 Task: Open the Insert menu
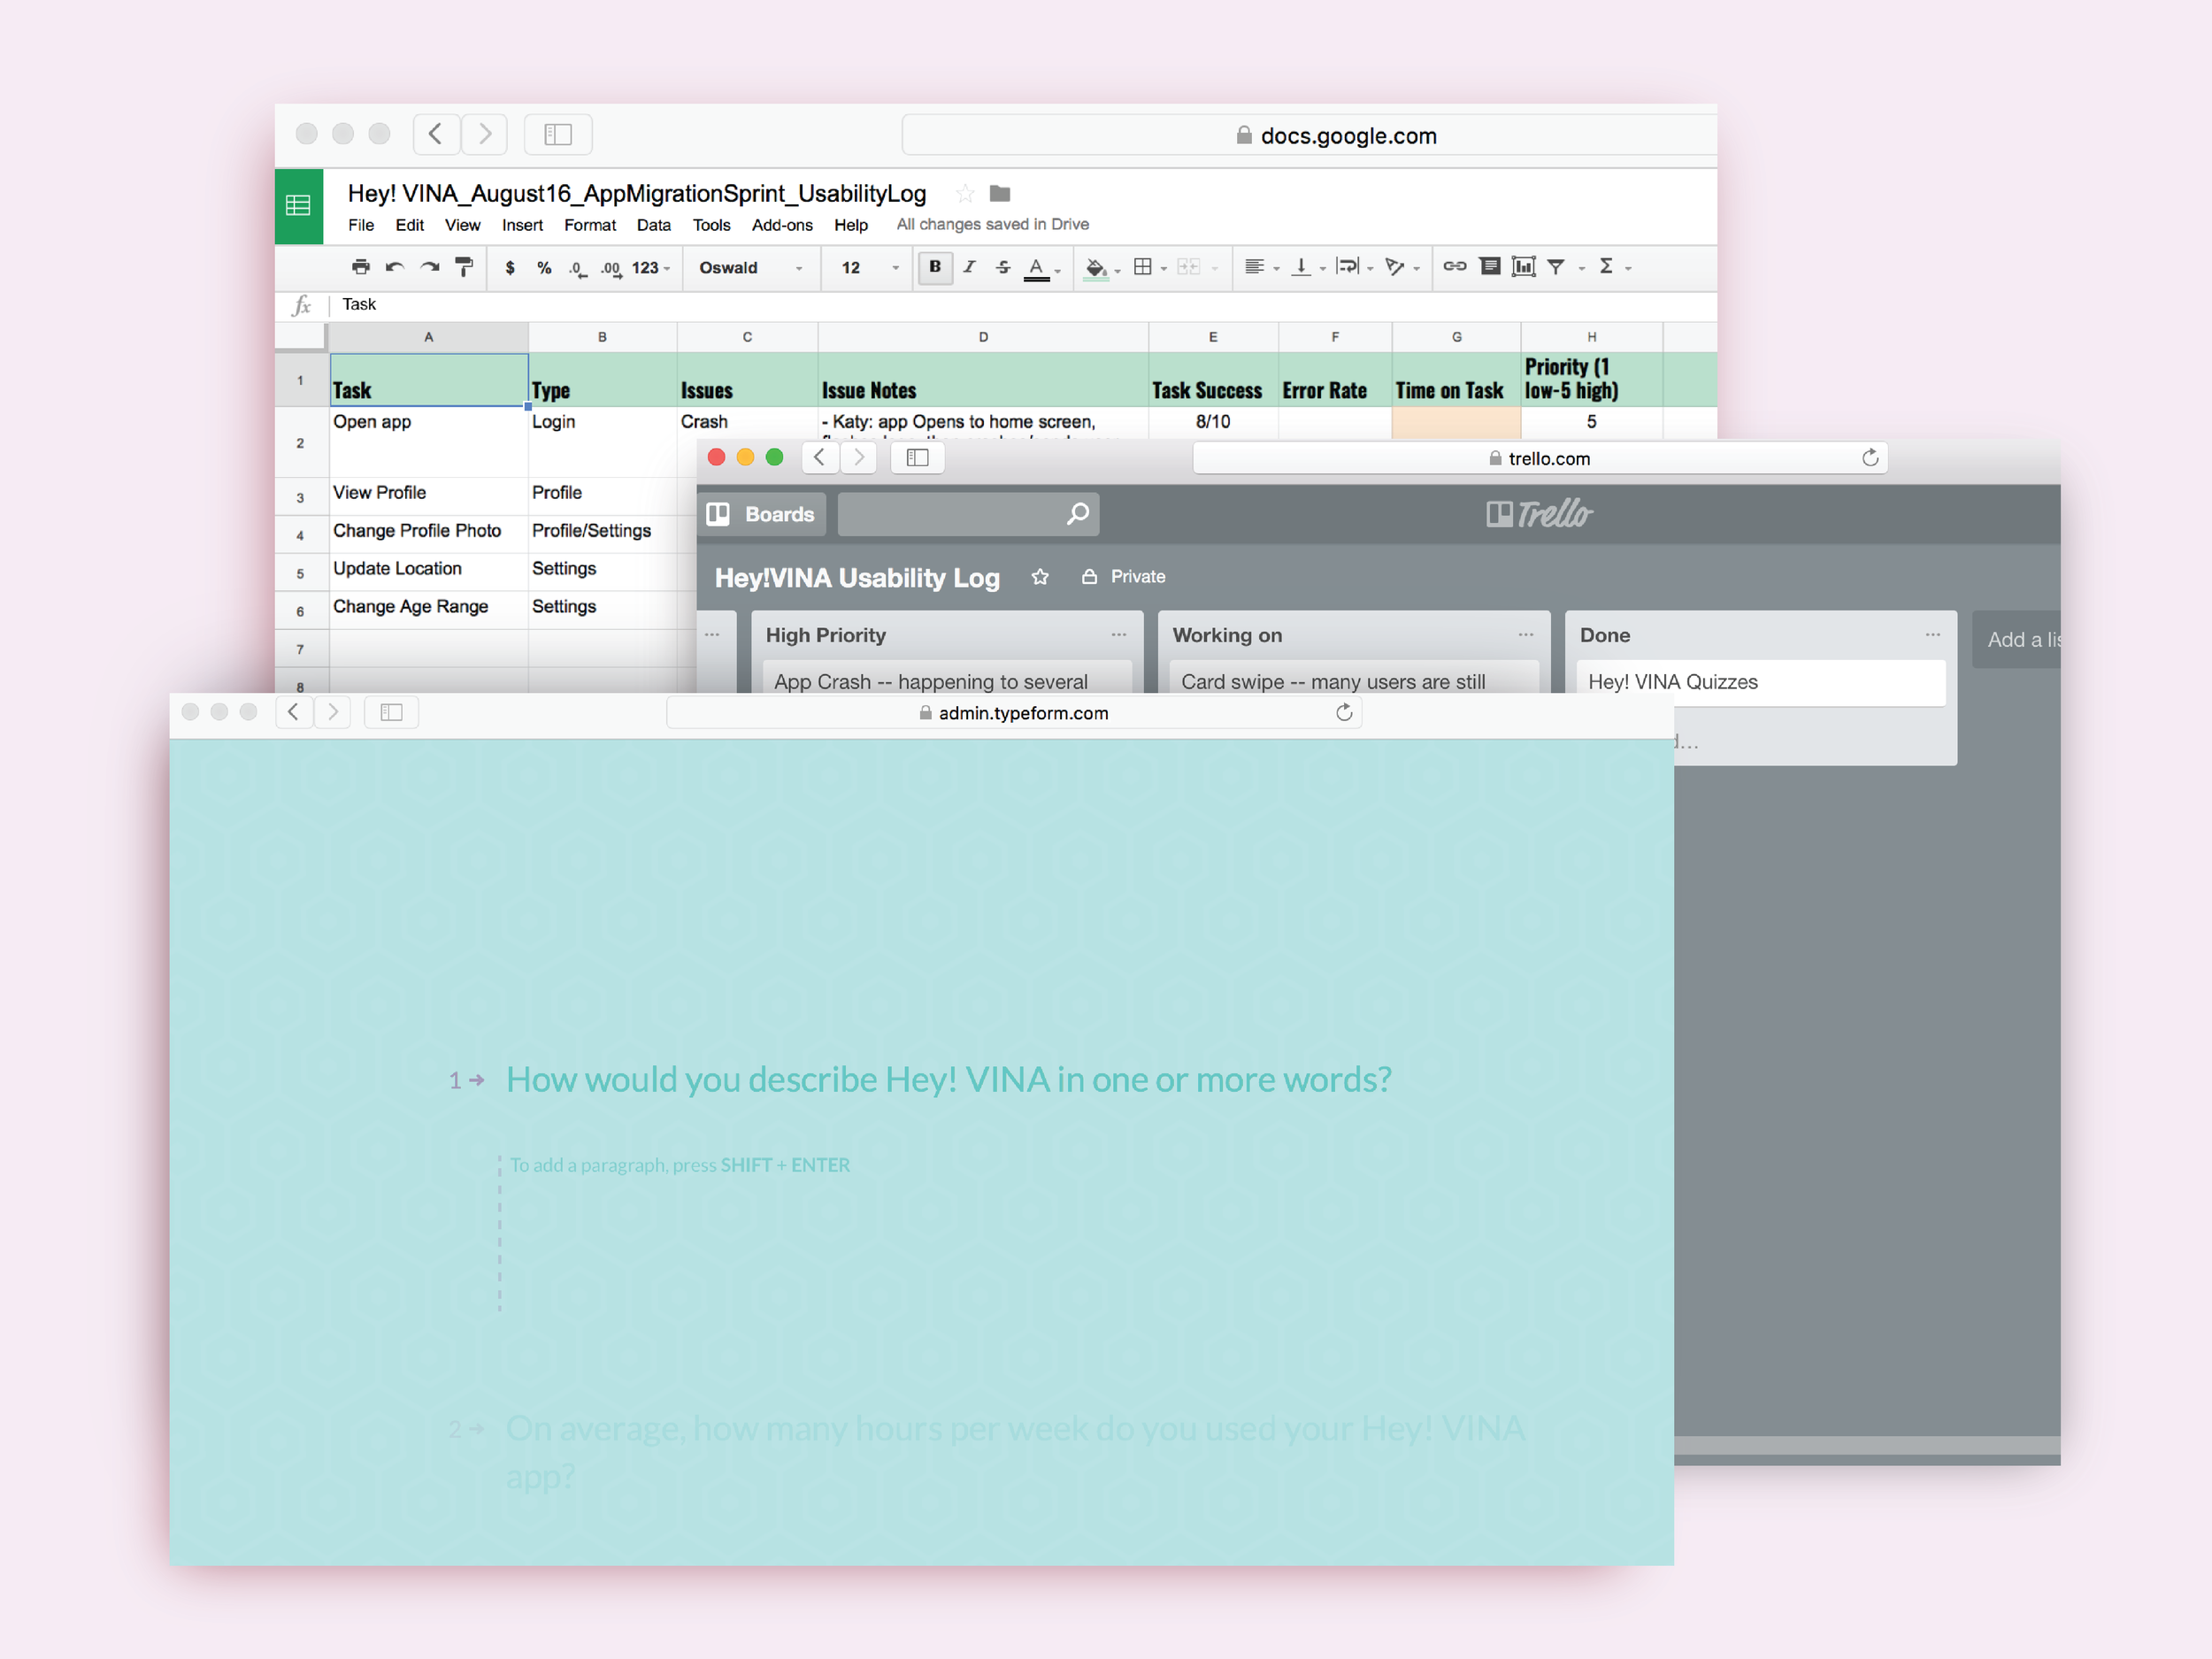pyautogui.click(x=522, y=225)
